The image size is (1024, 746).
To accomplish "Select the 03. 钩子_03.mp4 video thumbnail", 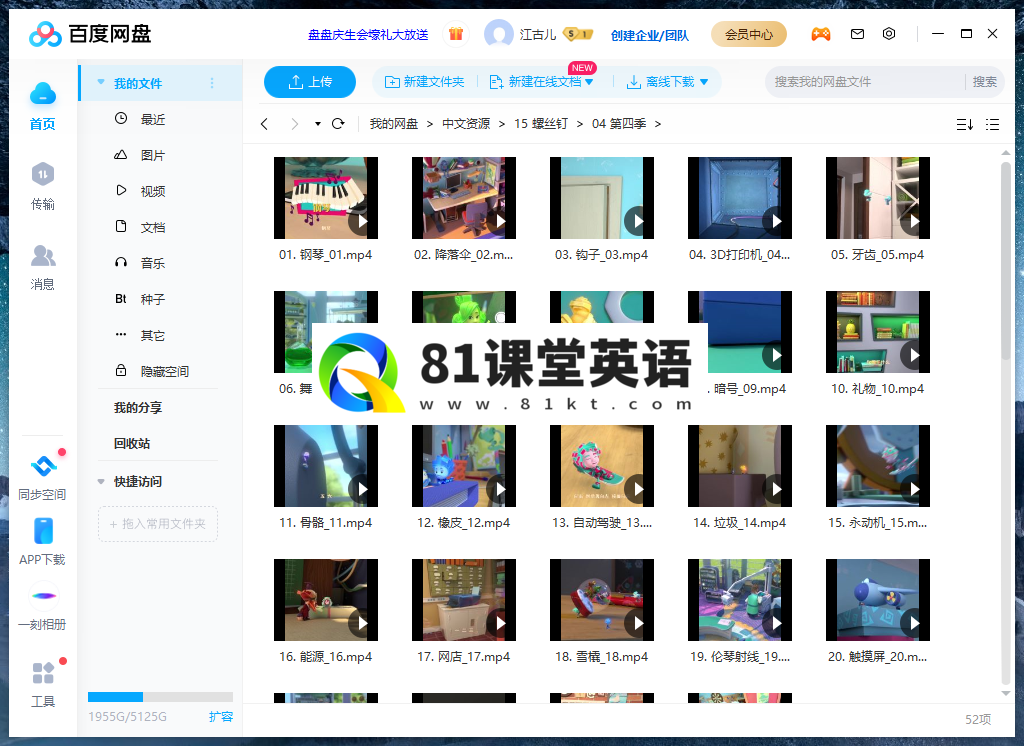I will tap(601, 198).
